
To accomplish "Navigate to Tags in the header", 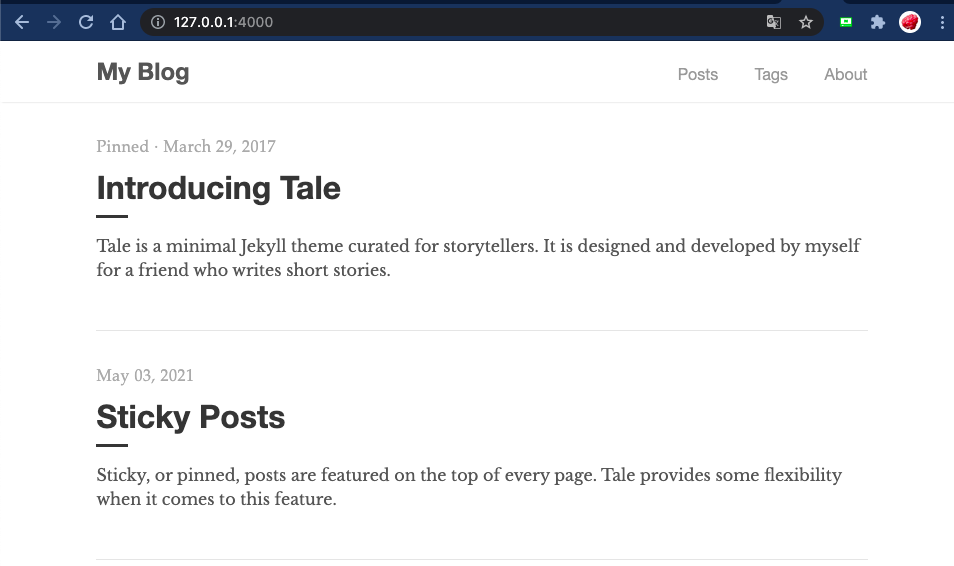I will click(x=771, y=74).
